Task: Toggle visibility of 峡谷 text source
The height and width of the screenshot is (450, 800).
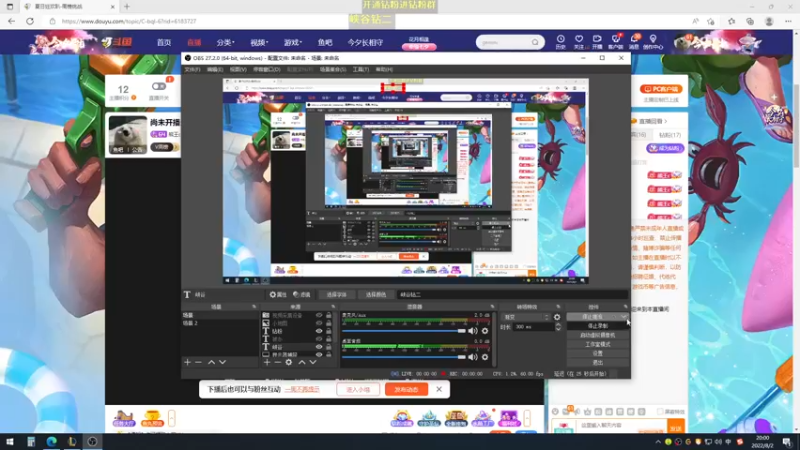Action: (x=319, y=347)
